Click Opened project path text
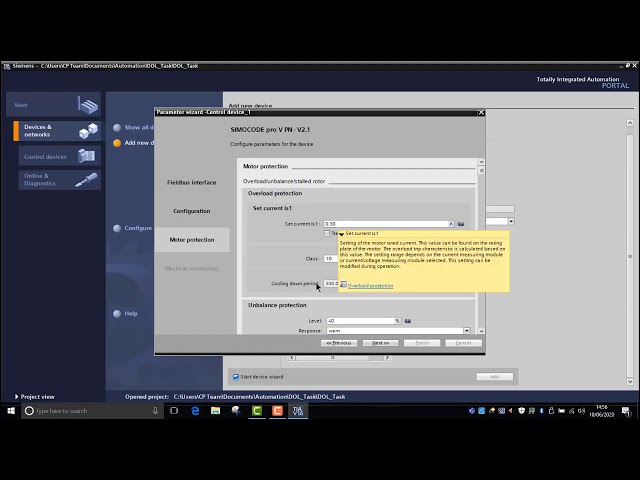This screenshot has width=640, height=480. tap(259, 397)
